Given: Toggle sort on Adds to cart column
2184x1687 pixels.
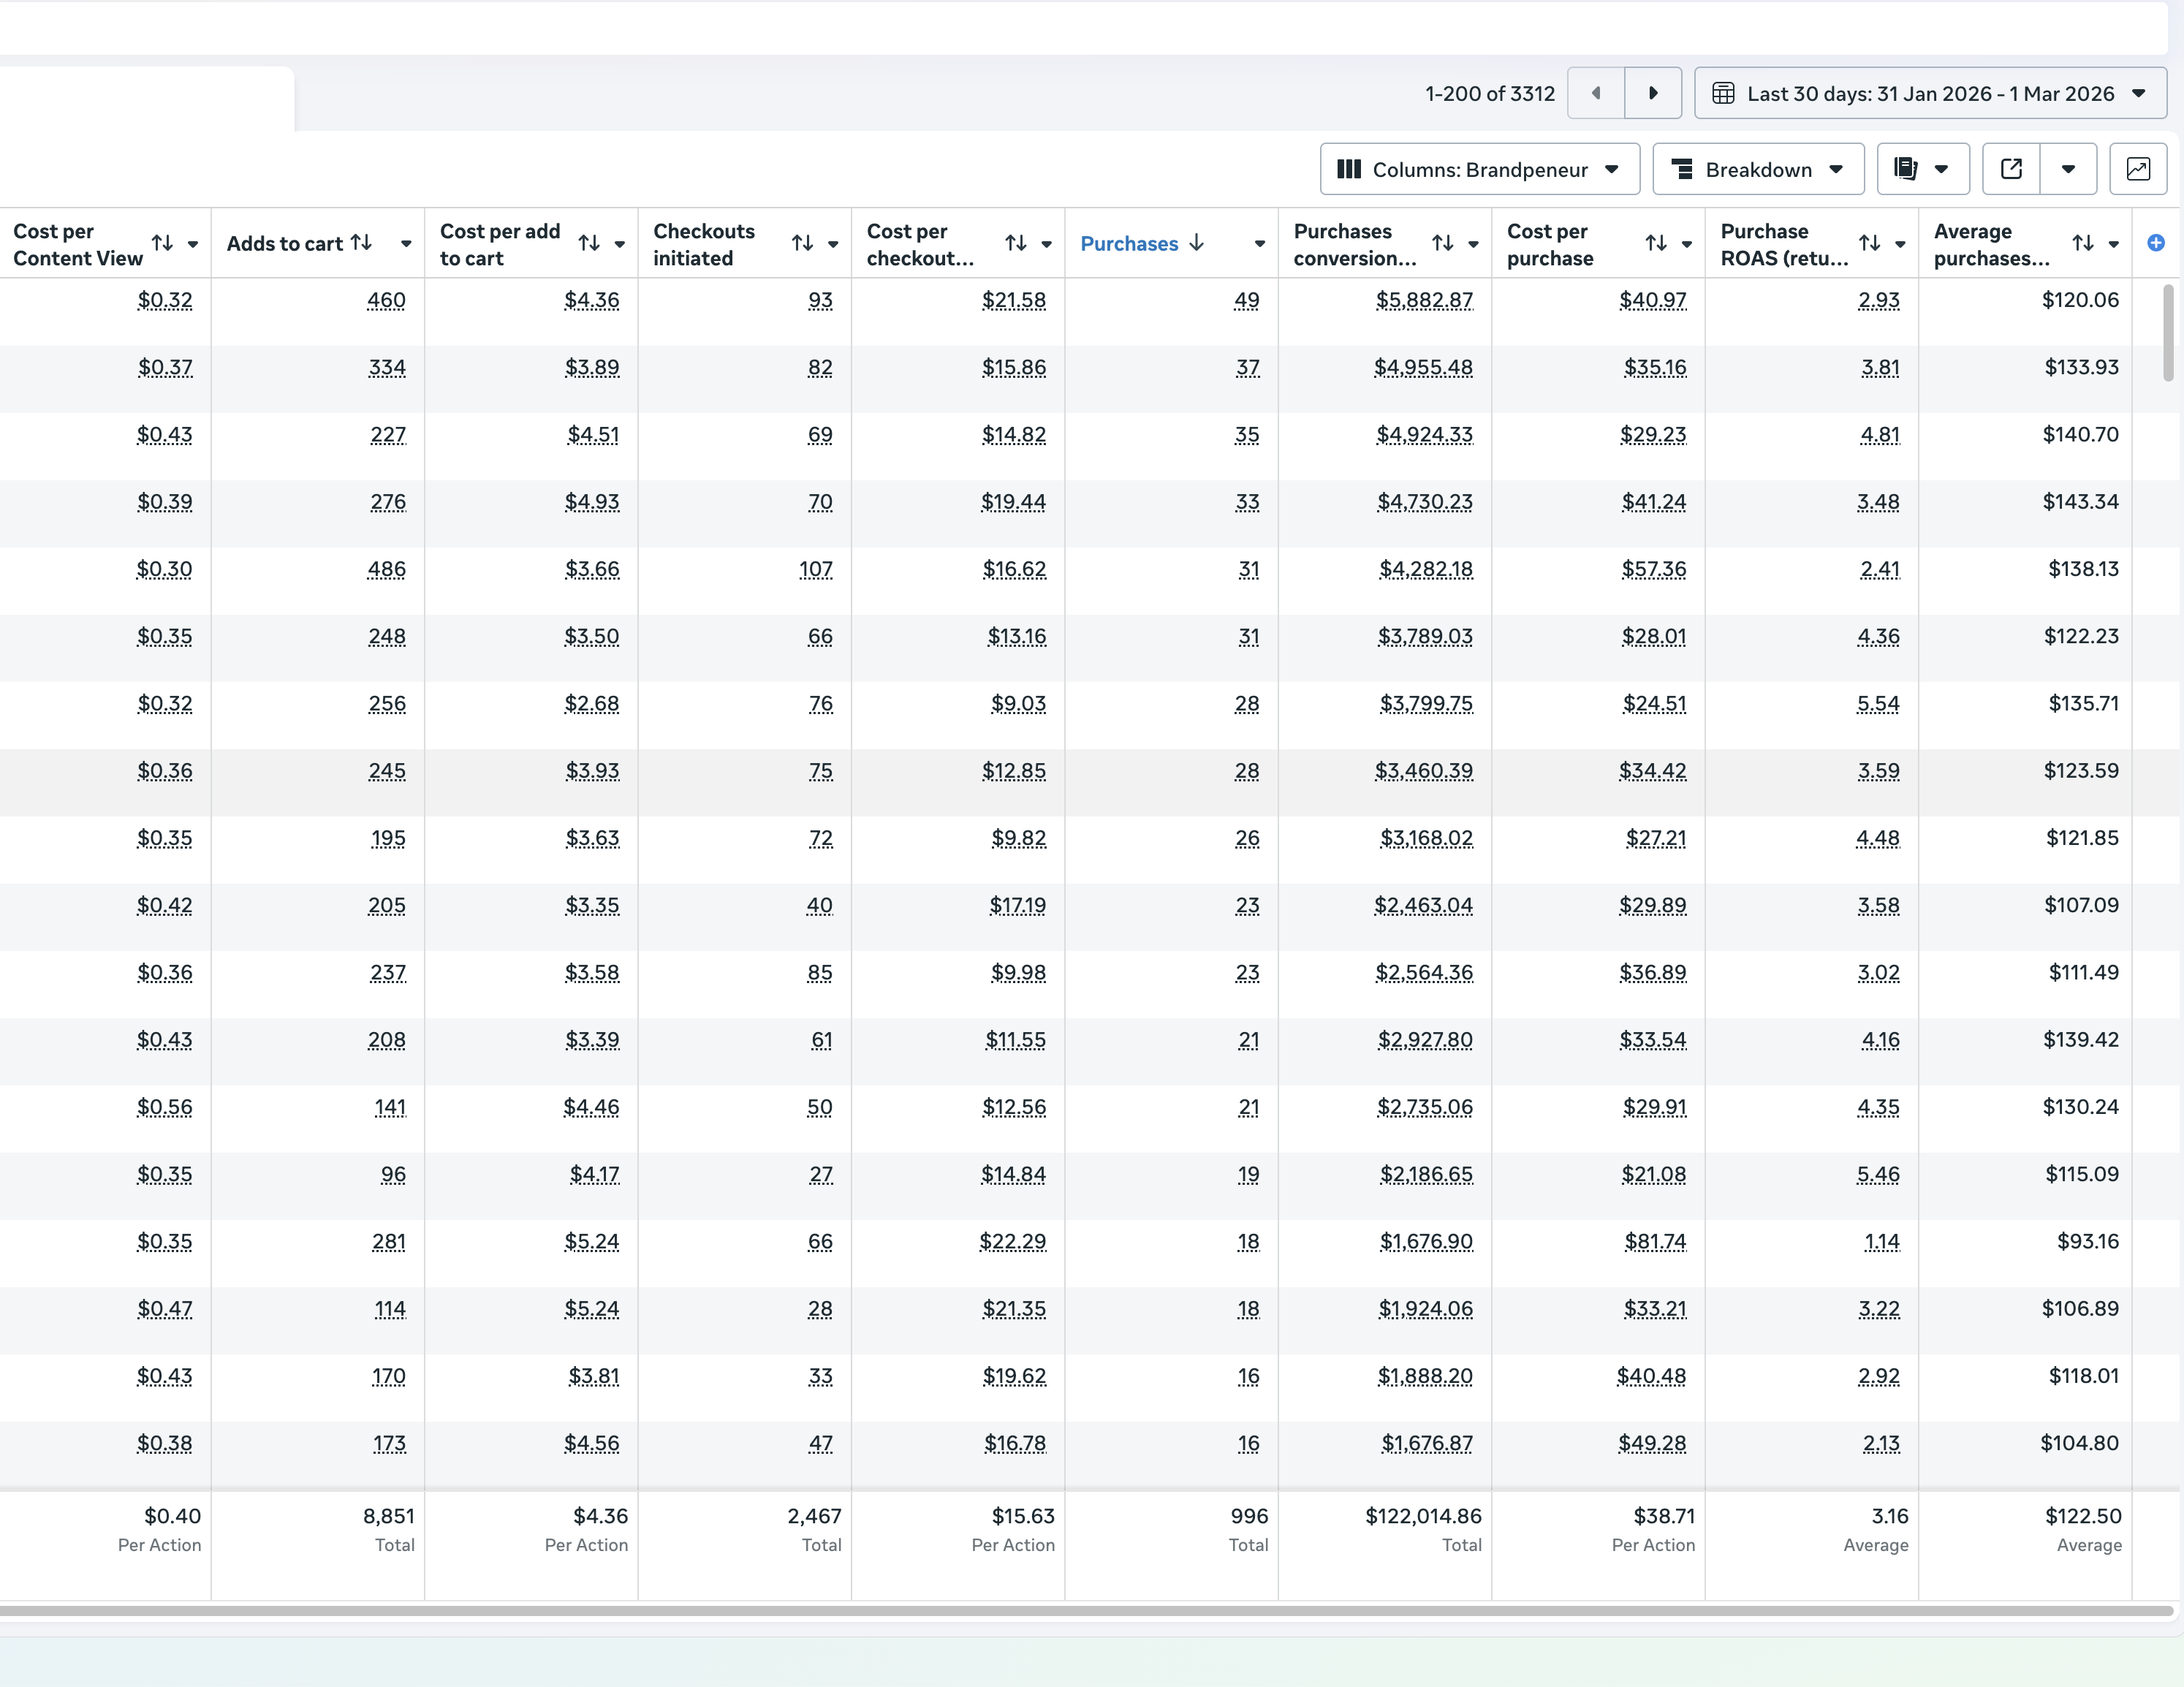Looking at the screenshot, I should (362, 242).
